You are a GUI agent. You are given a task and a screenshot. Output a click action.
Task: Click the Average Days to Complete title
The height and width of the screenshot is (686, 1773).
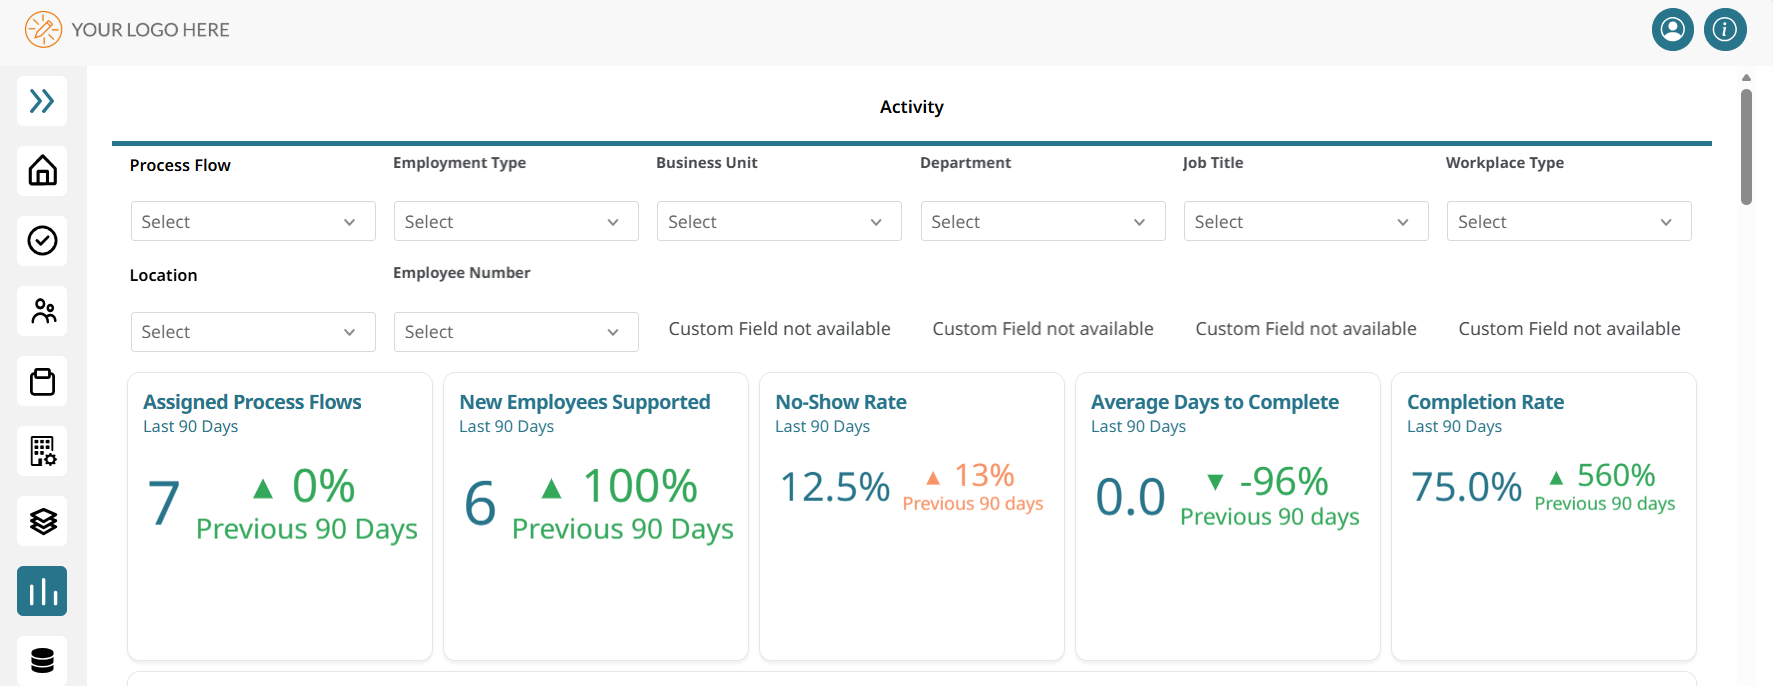click(x=1215, y=402)
